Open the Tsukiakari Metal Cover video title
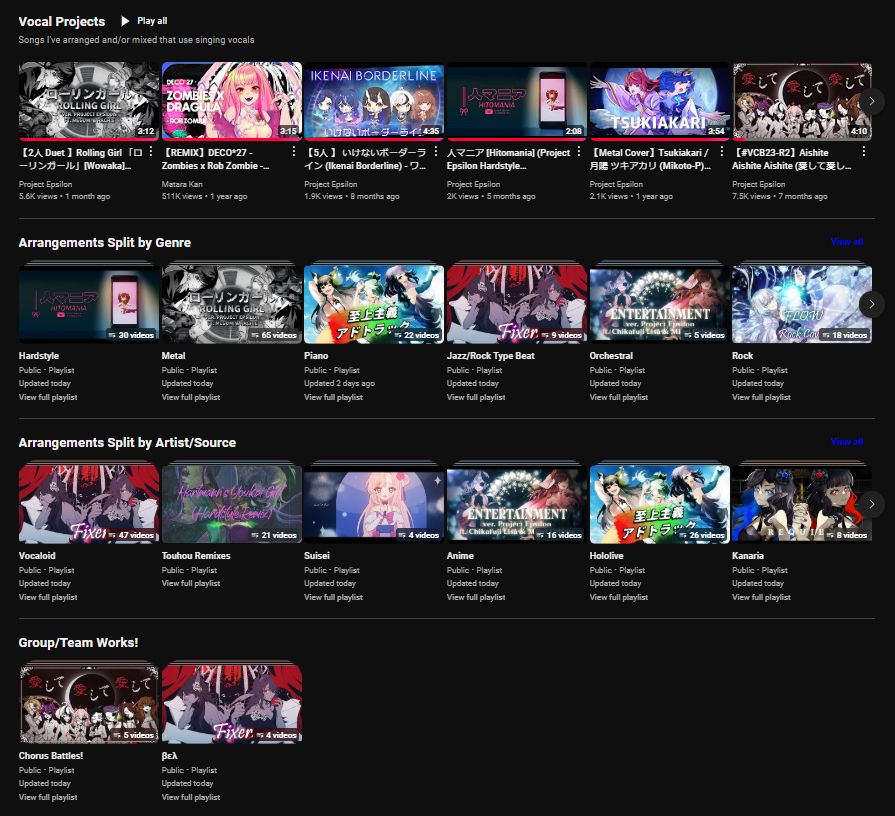 point(650,159)
